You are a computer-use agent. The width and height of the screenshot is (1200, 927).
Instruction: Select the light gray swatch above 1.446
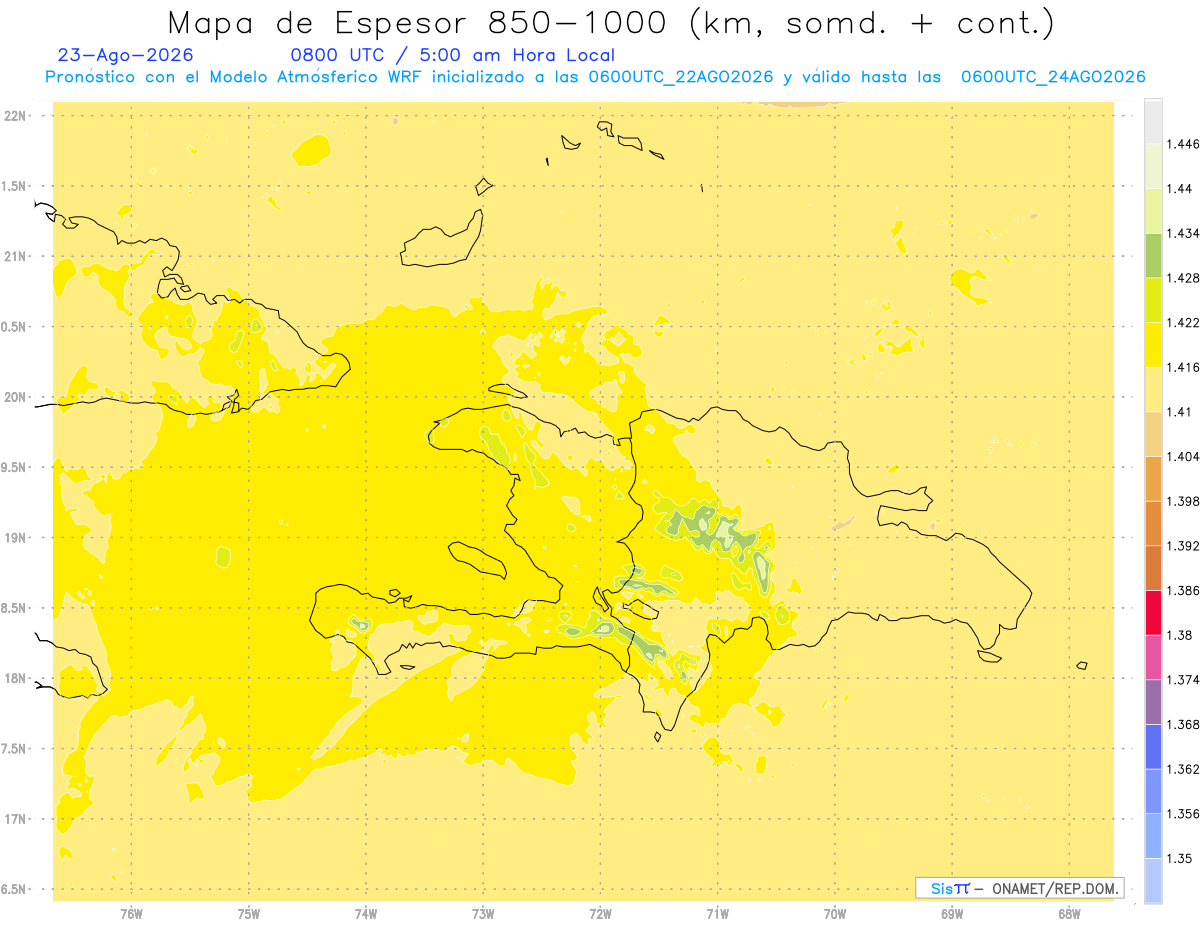pyautogui.click(x=1153, y=121)
